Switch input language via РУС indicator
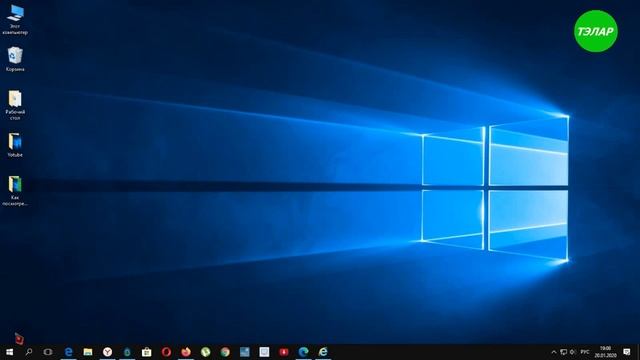The image size is (640, 360). coord(585,352)
